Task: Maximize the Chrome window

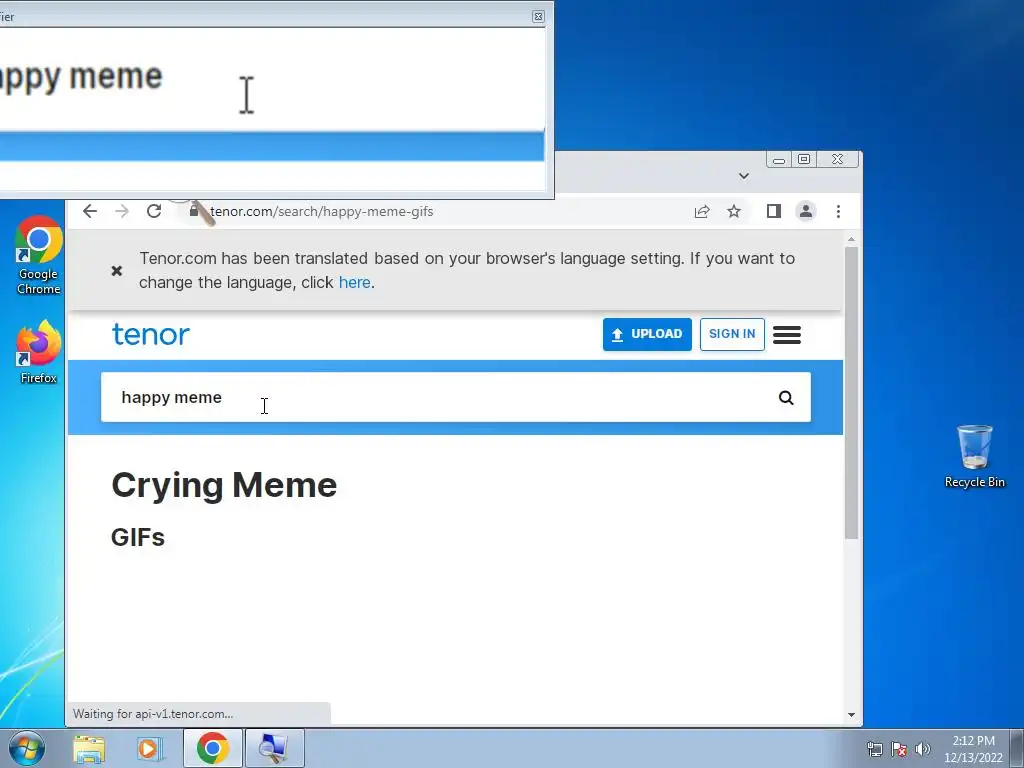Action: coord(804,159)
